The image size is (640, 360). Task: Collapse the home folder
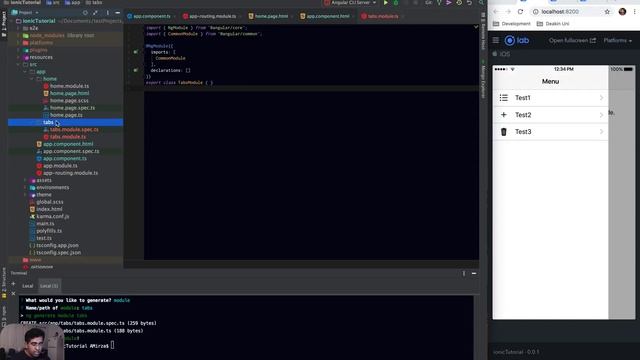pyautogui.click(x=32, y=79)
